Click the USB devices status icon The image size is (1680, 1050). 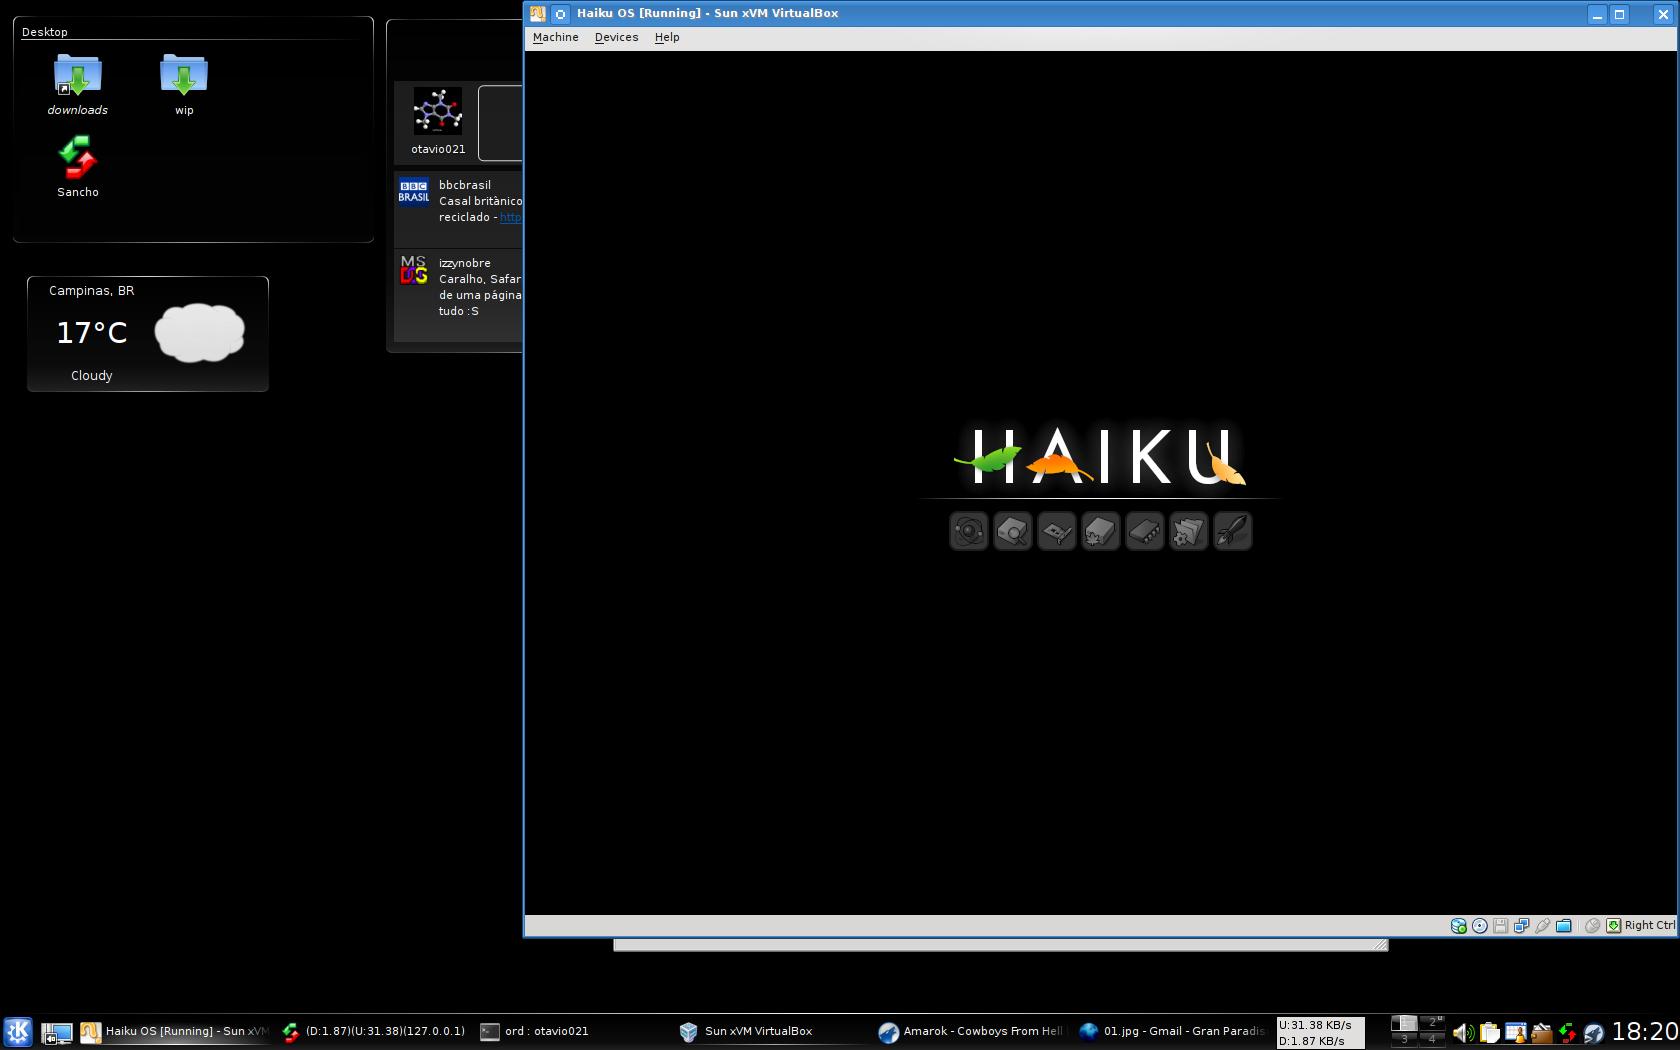[x=1542, y=926]
